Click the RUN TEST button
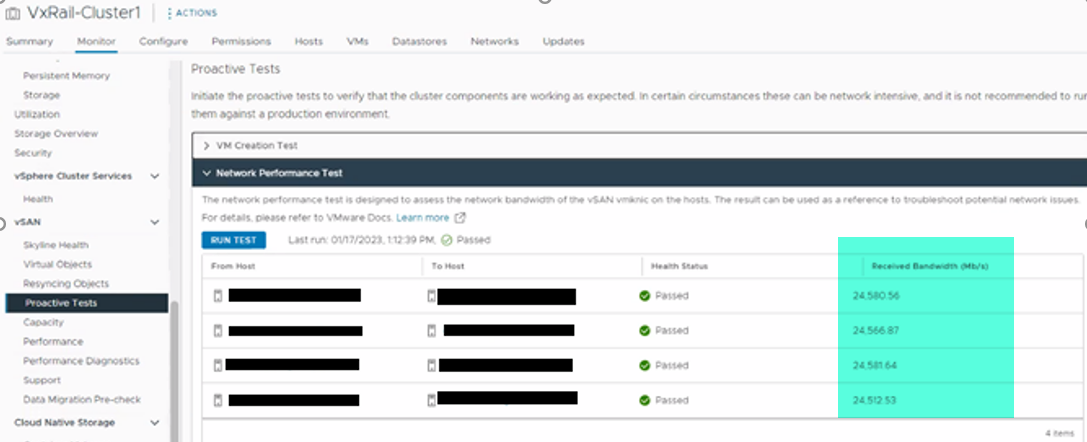This screenshot has height=442, width=1087. click(234, 240)
